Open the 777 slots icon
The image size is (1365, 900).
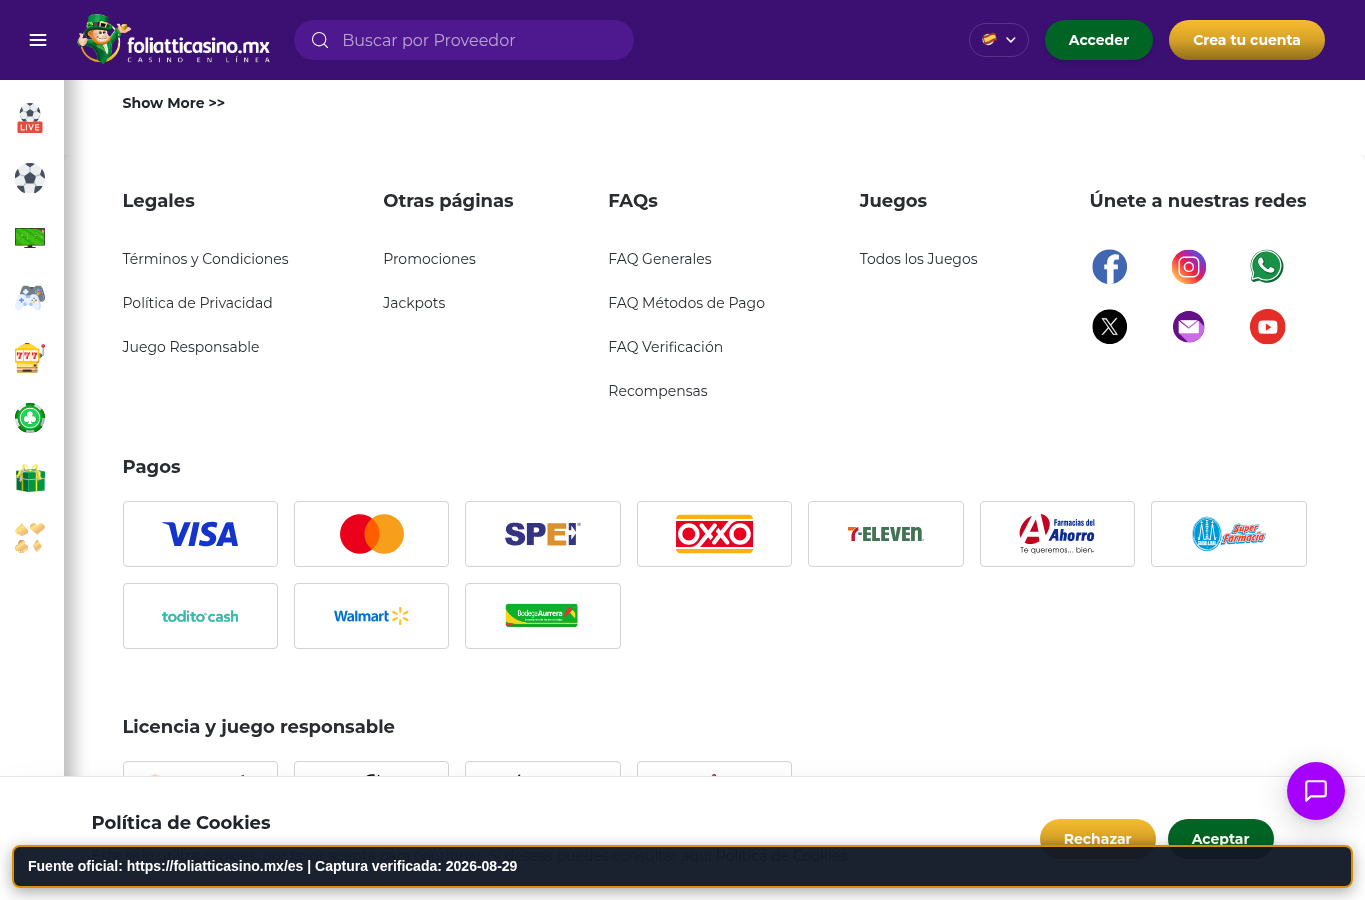[x=30, y=358]
